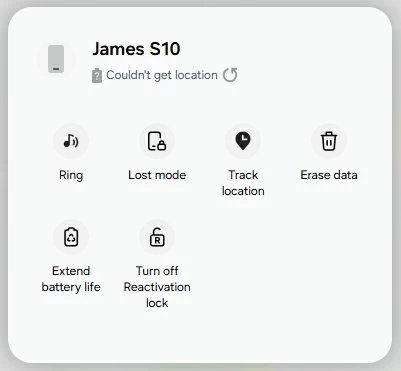
Task: Click the Erase data trash icon
Action: pyautogui.click(x=329, y=141)
